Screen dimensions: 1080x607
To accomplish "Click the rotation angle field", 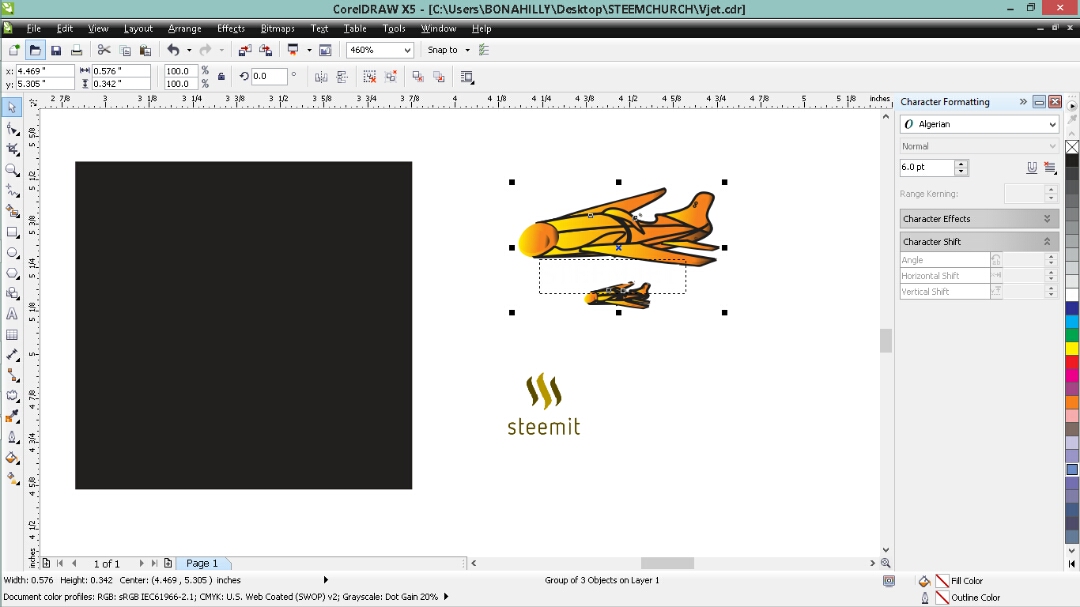I will point(269,76).
